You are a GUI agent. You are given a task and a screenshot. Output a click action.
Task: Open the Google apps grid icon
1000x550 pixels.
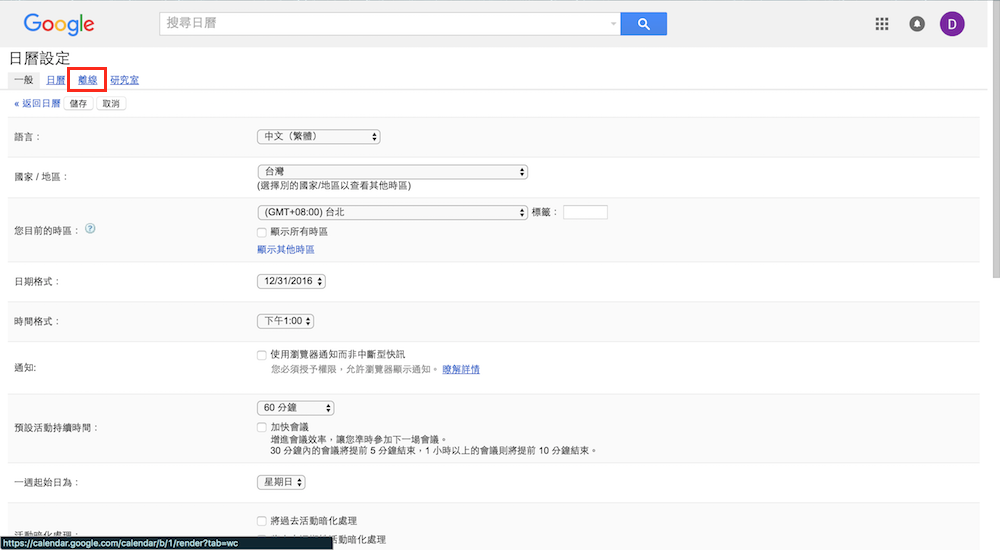click(x=882, y=24)
